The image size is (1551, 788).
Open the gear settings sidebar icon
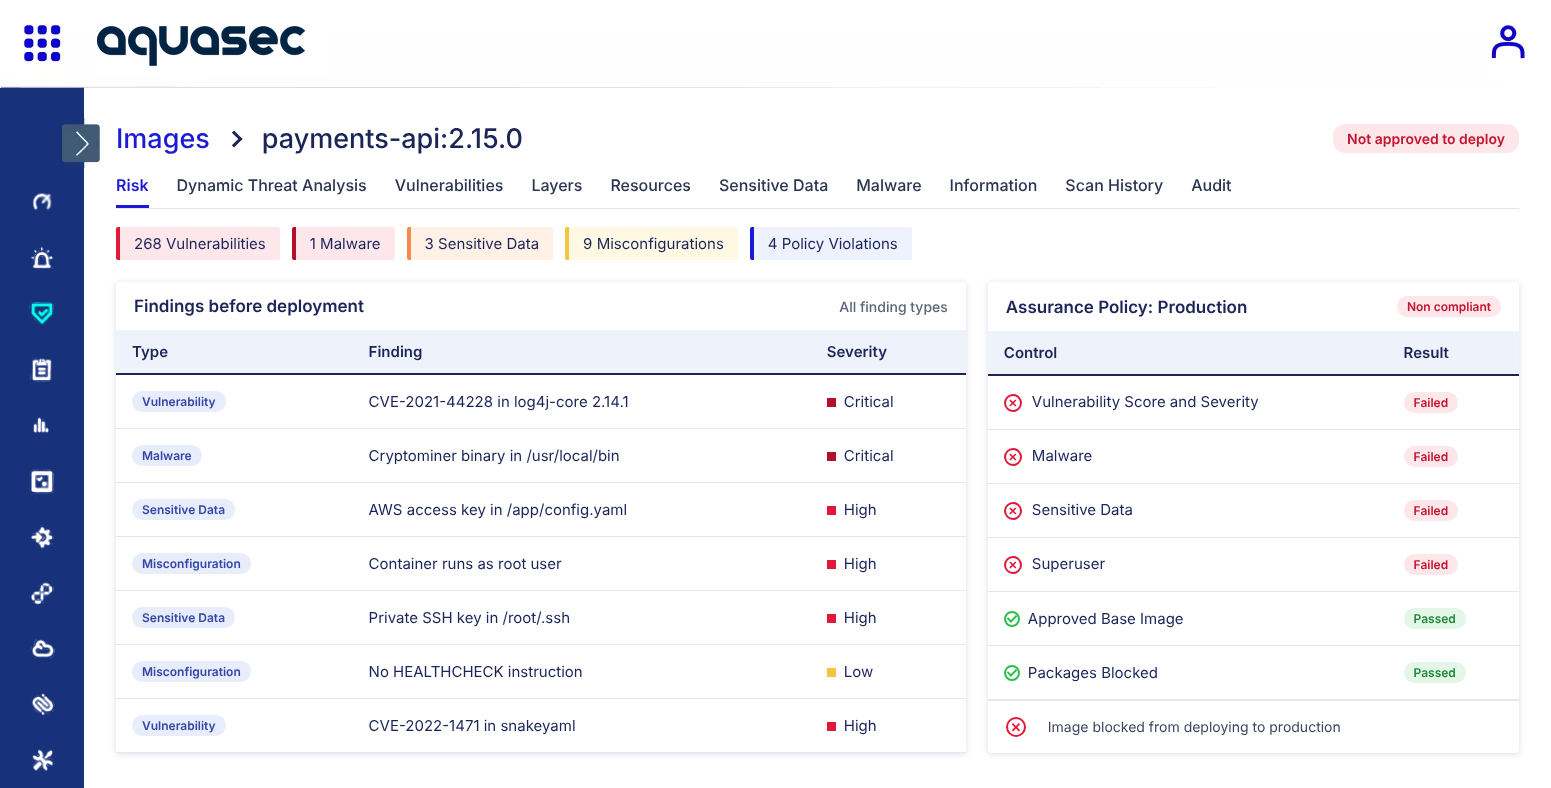(42, 538)
